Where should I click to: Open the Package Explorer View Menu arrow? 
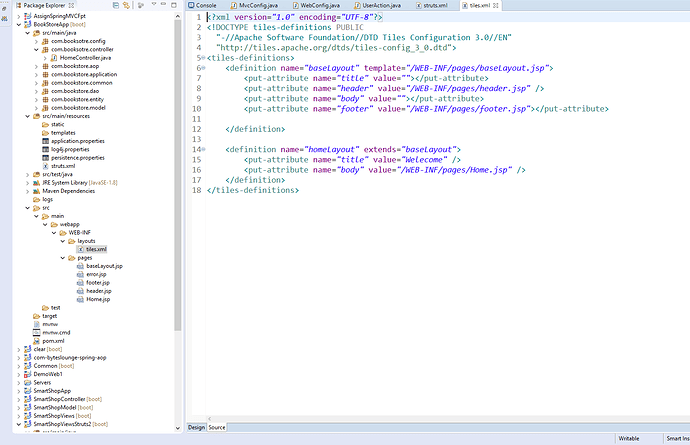point(152,5)
